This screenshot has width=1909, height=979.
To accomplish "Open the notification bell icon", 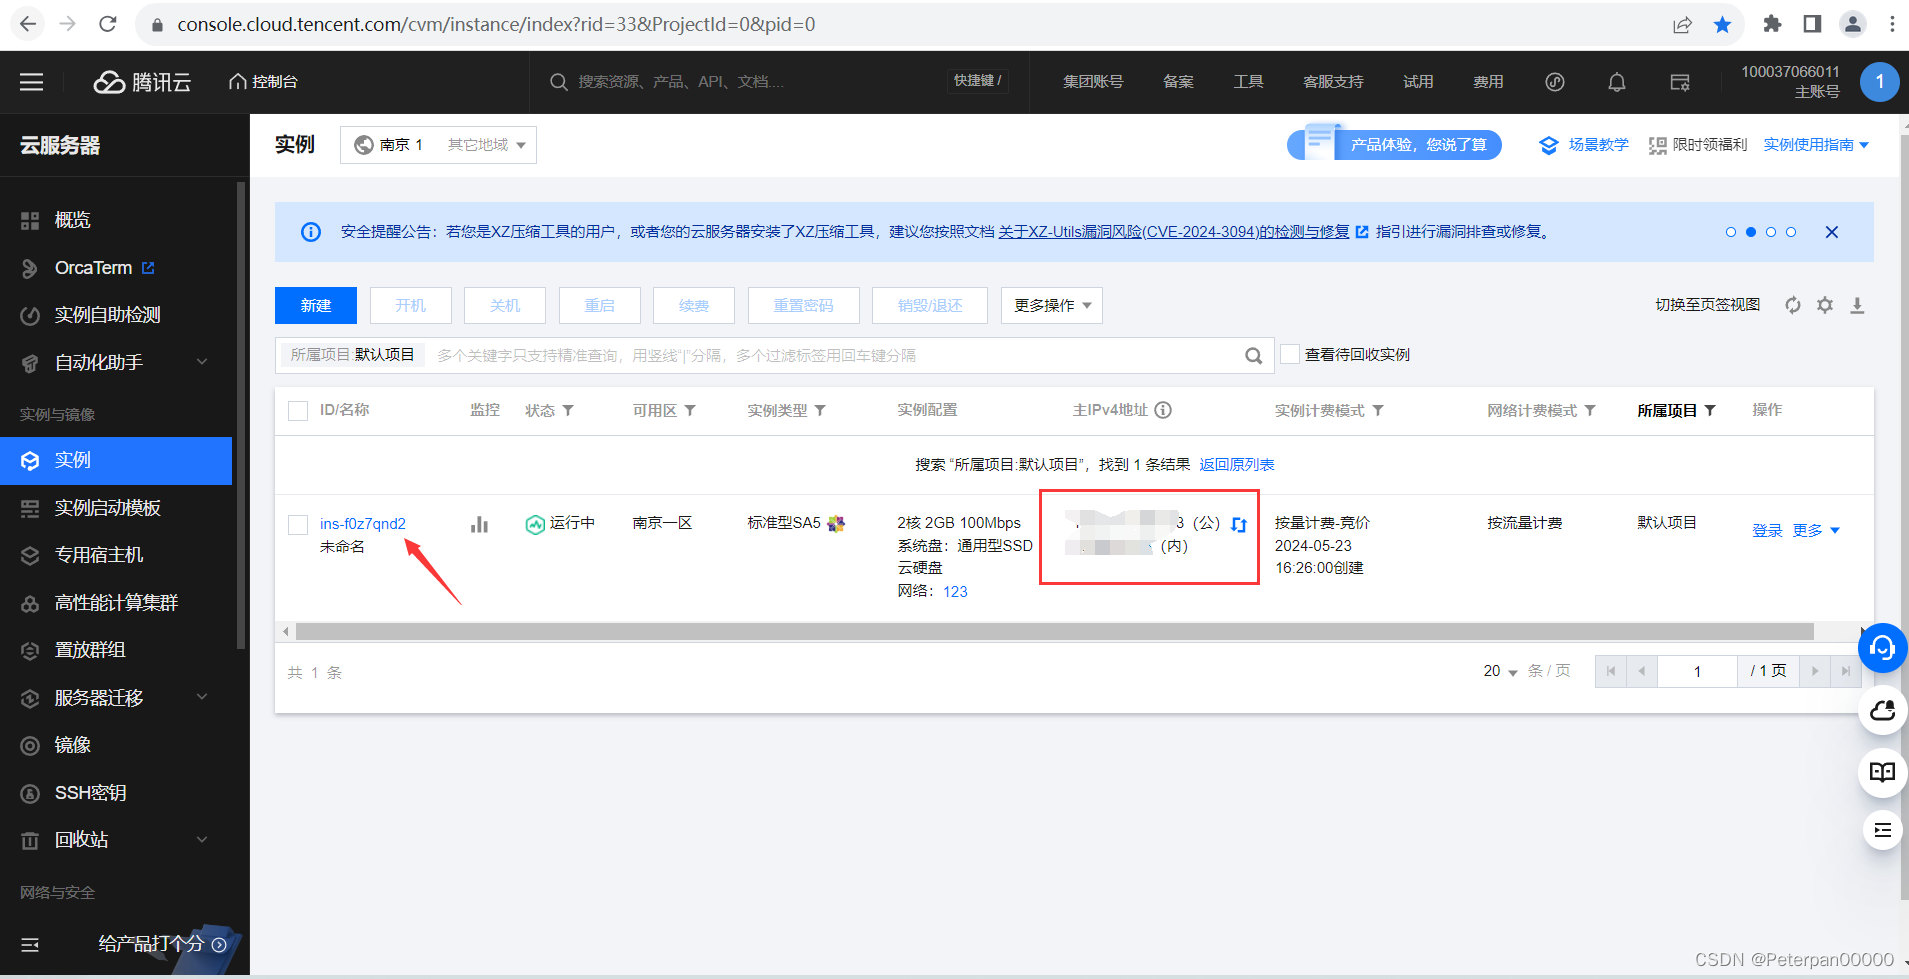I will [x=1617, y=82].
